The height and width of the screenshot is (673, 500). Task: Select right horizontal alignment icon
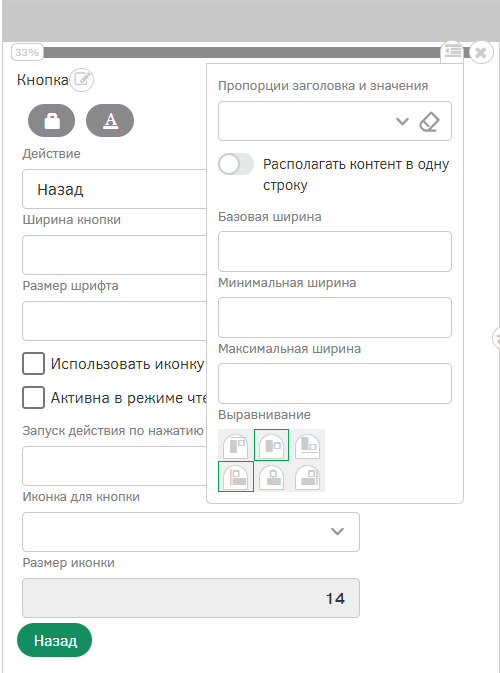point(307,477)
